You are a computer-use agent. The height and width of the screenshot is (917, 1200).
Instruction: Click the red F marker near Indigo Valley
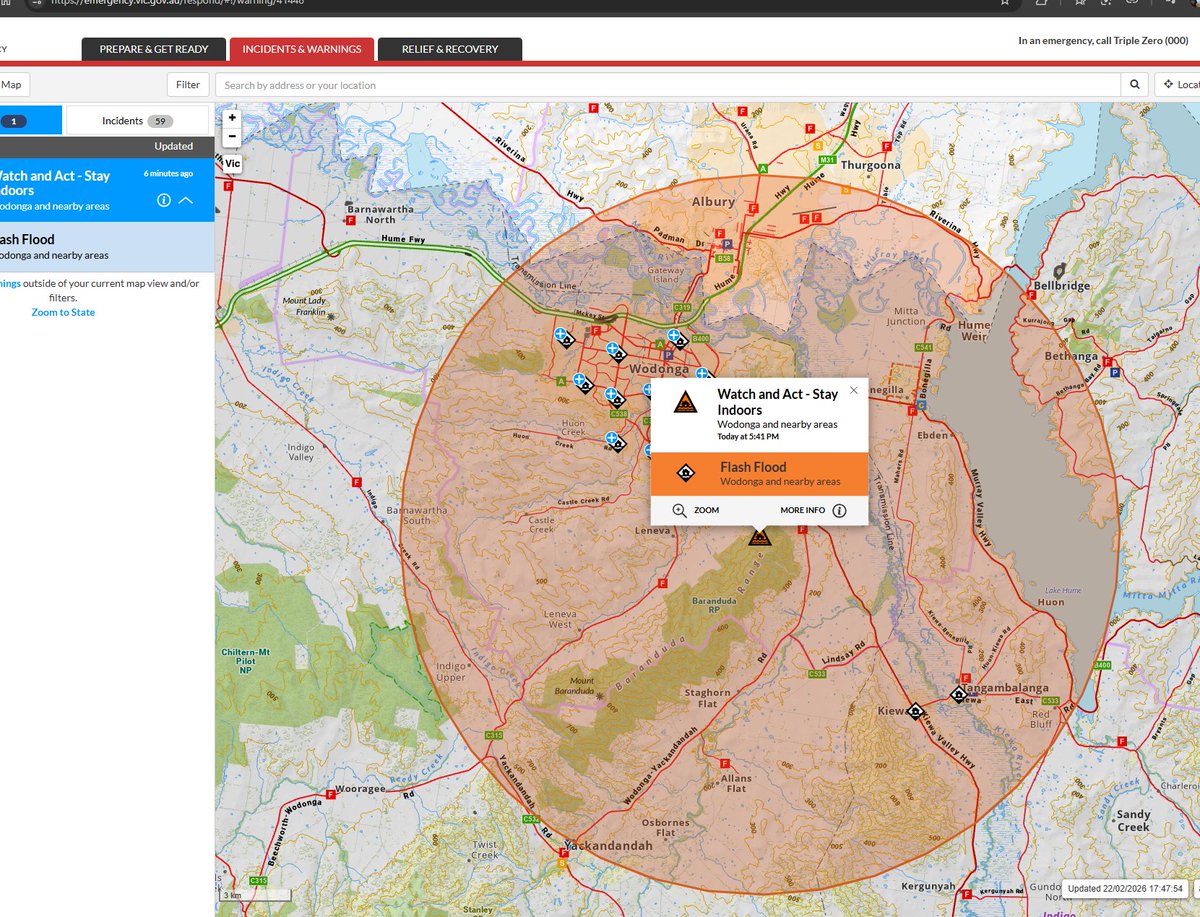click(357, 482)
